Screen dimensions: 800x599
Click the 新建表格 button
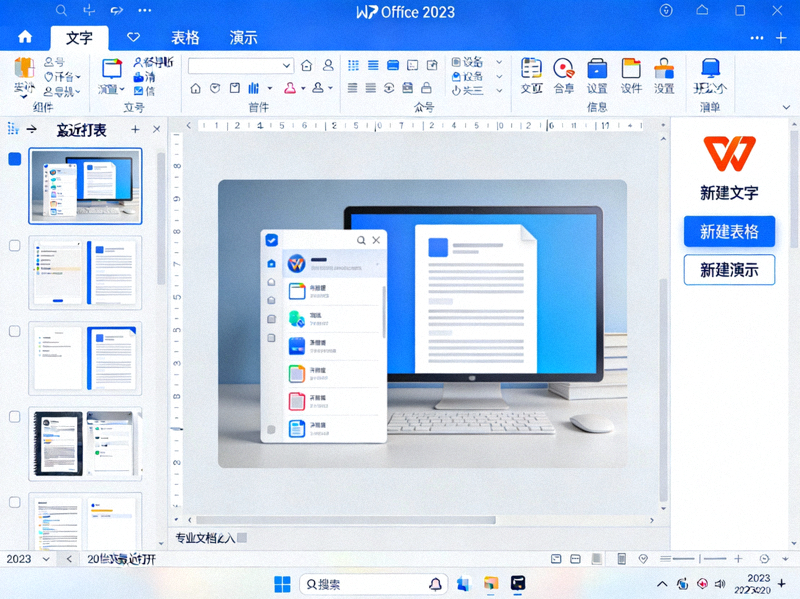729,231
